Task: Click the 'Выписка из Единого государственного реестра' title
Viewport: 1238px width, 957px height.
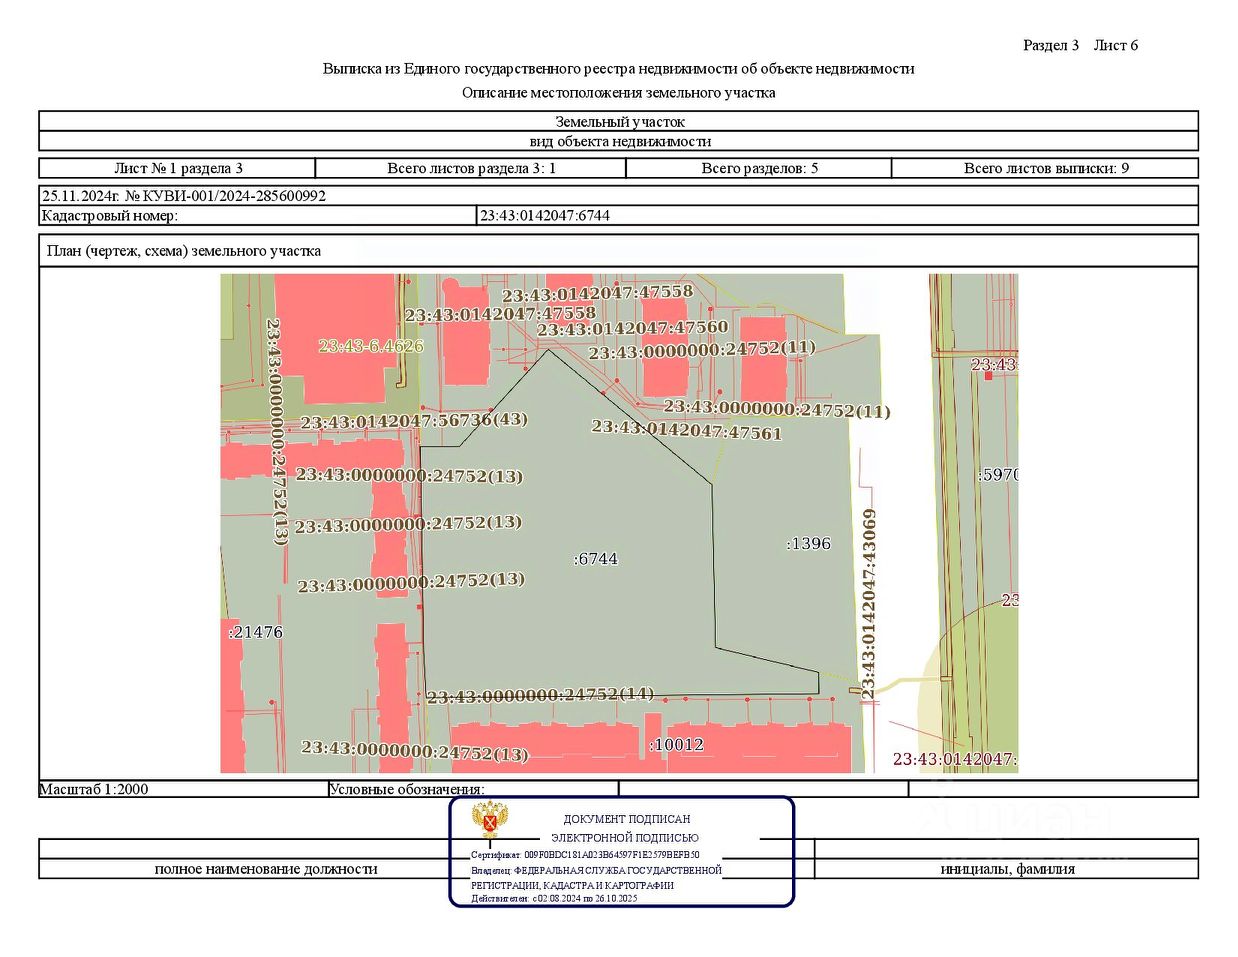Action: pyautogui.click(x=619, y=69)
